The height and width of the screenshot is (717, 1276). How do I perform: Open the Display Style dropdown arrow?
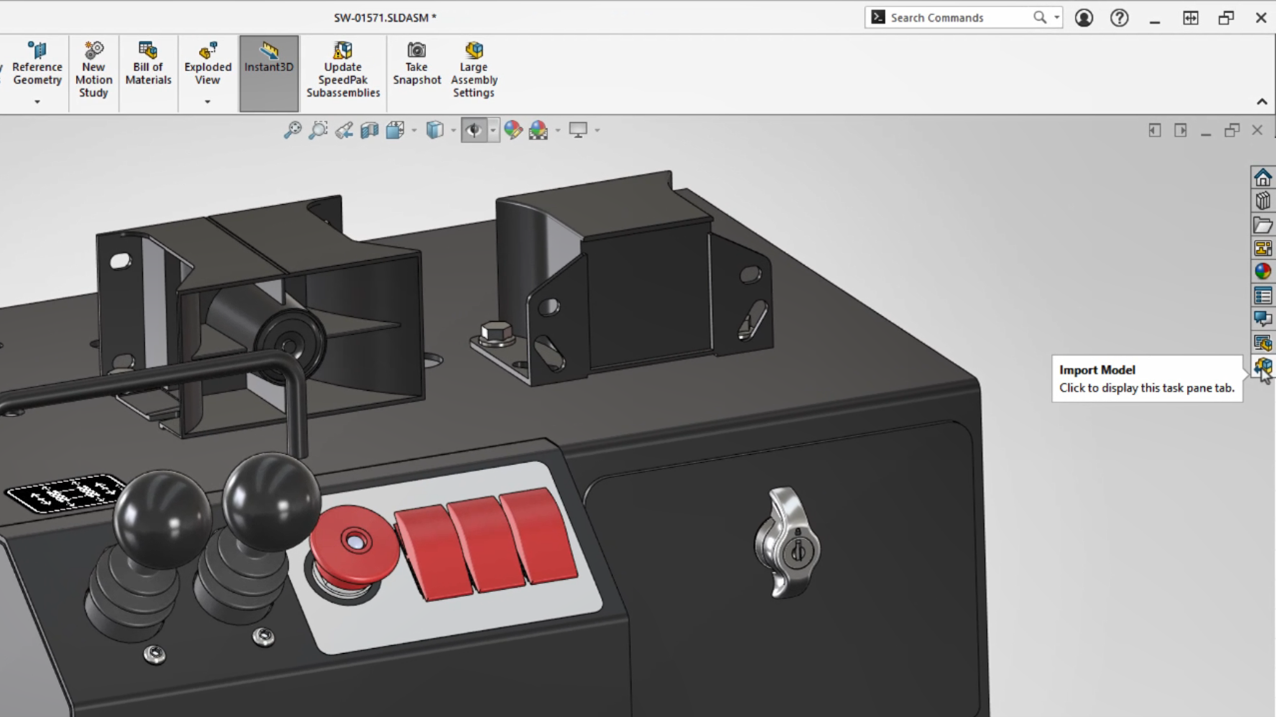click(x=452, y=129)
